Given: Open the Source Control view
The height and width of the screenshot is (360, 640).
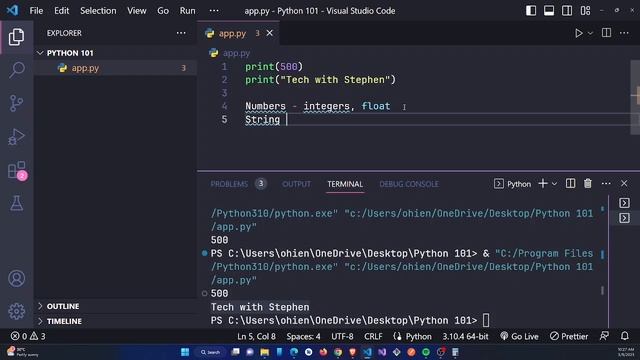Looking at the screenshot, I should 16,103.
